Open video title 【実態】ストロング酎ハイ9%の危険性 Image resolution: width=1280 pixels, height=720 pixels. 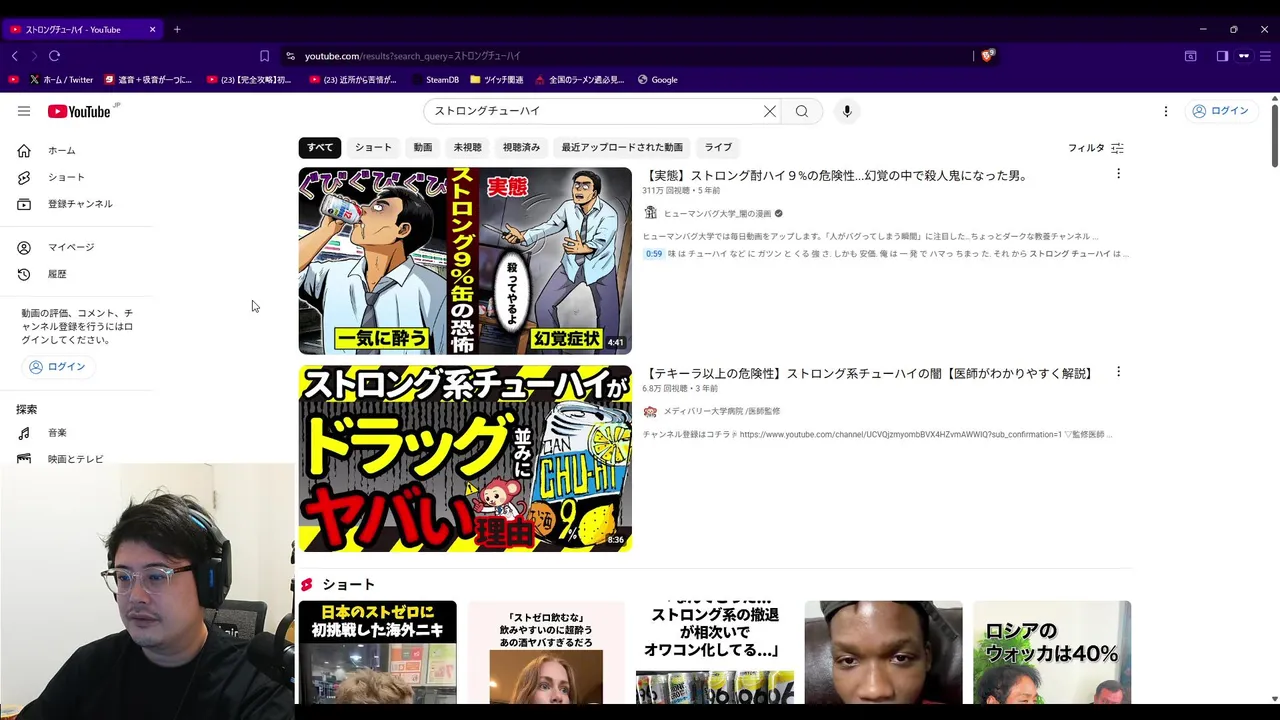pyautogui.click(x=836, y=176)
